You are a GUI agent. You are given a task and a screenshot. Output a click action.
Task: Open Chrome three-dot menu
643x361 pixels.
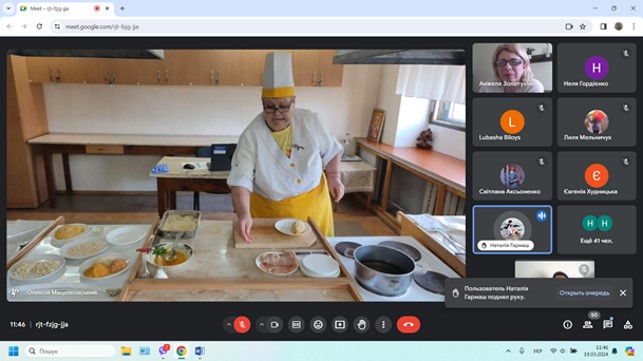click(634, 27)
